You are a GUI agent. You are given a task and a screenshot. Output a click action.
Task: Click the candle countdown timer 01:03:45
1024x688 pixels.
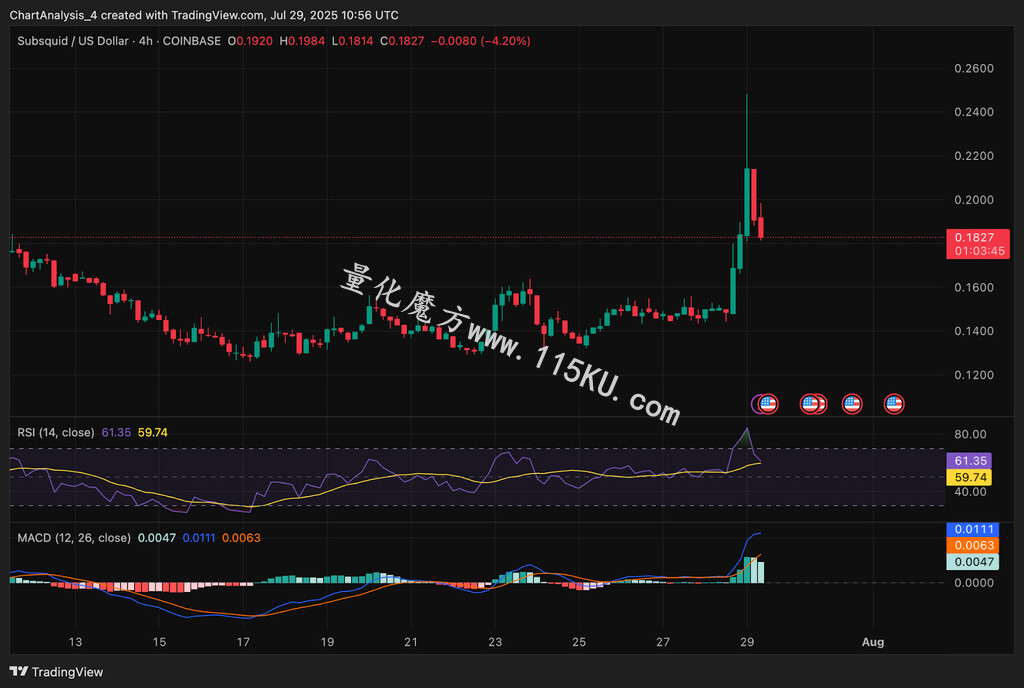978,251
